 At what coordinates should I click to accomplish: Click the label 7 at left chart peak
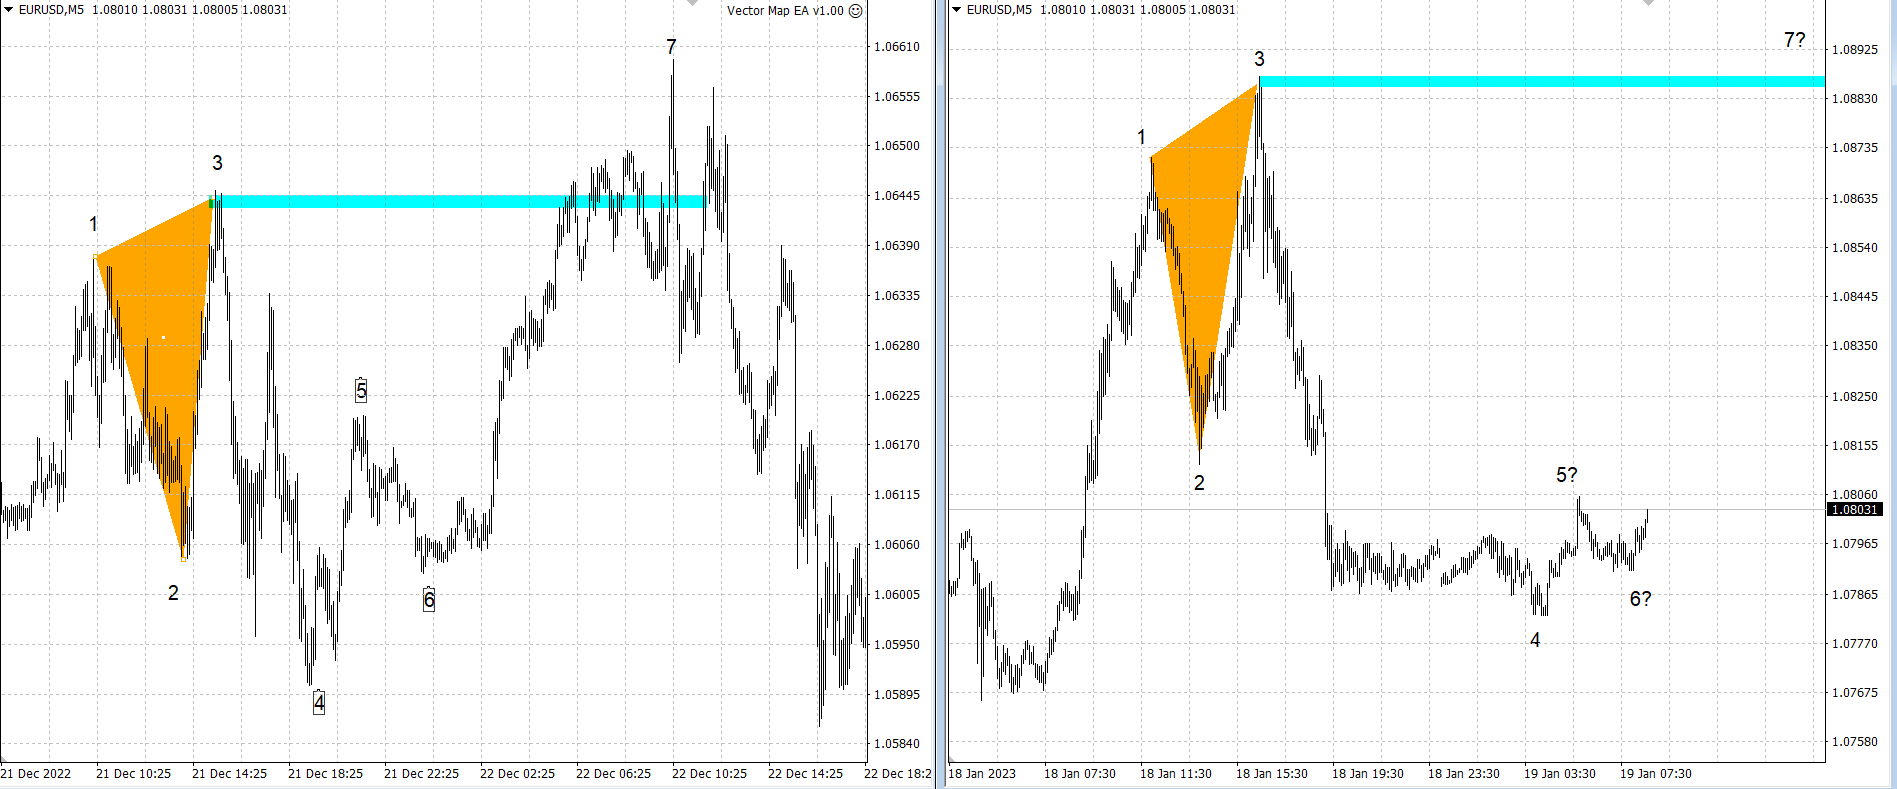671,47
